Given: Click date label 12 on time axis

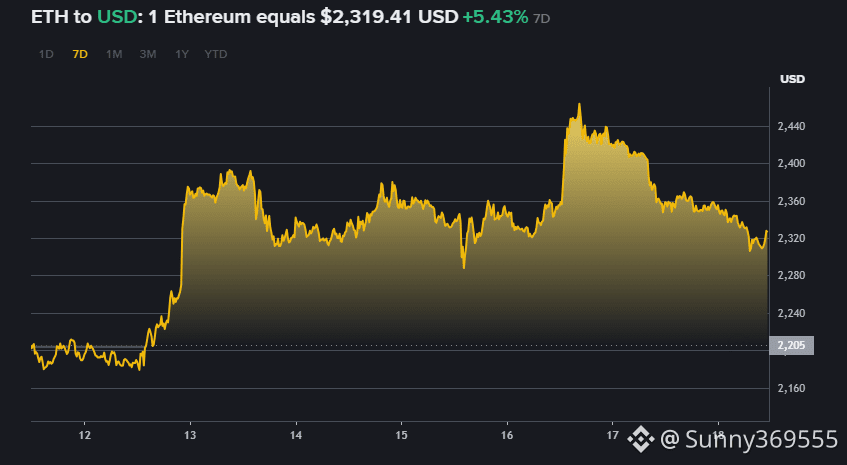Looking at the screenshot, I should 84,436.
